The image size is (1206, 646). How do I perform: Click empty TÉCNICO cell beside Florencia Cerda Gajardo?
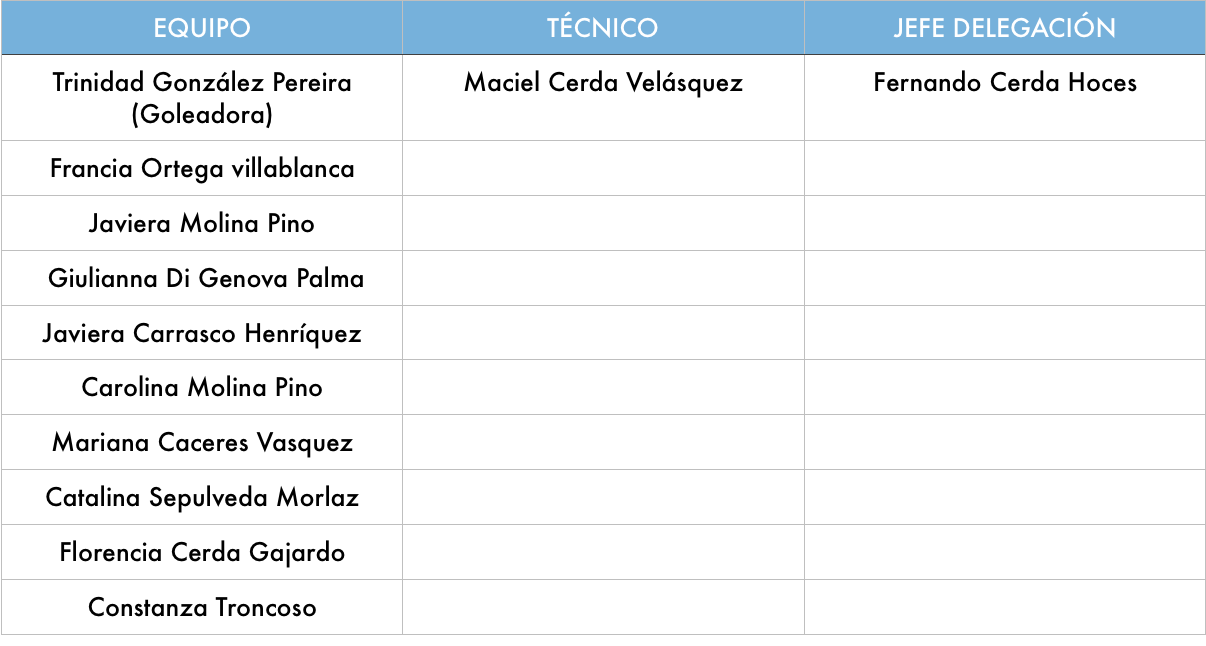(x=603, y=552)
